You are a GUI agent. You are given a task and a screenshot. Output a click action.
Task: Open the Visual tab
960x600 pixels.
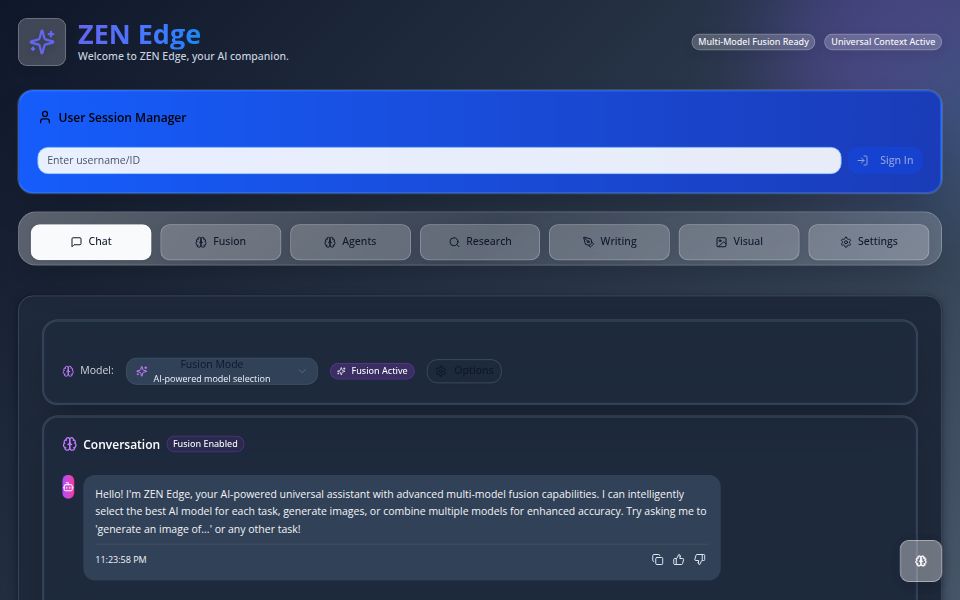(x=739, y=242)
